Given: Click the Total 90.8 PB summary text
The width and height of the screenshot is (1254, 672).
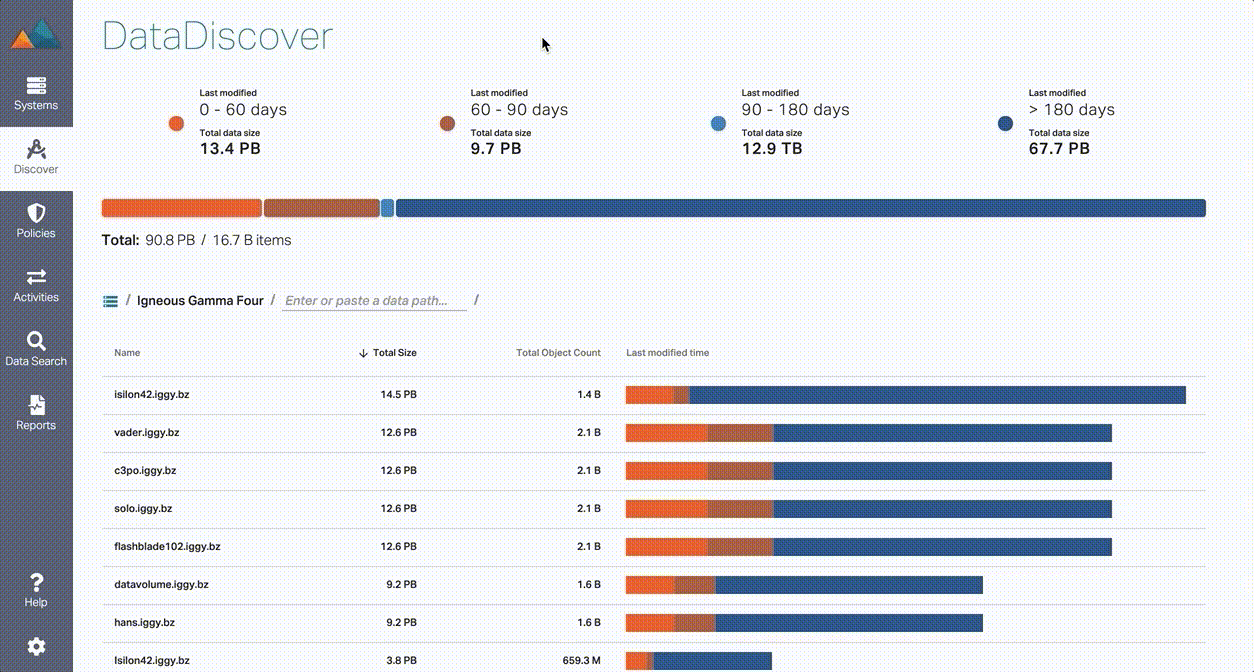Looking at the screenshot, I should click(x=197, y=240).
